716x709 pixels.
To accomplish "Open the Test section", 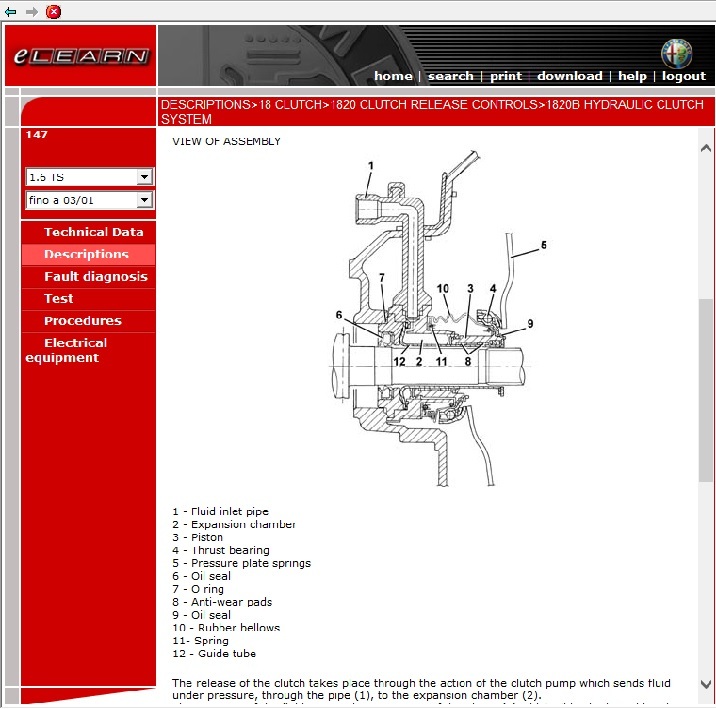I will click(x=58, y=299).
